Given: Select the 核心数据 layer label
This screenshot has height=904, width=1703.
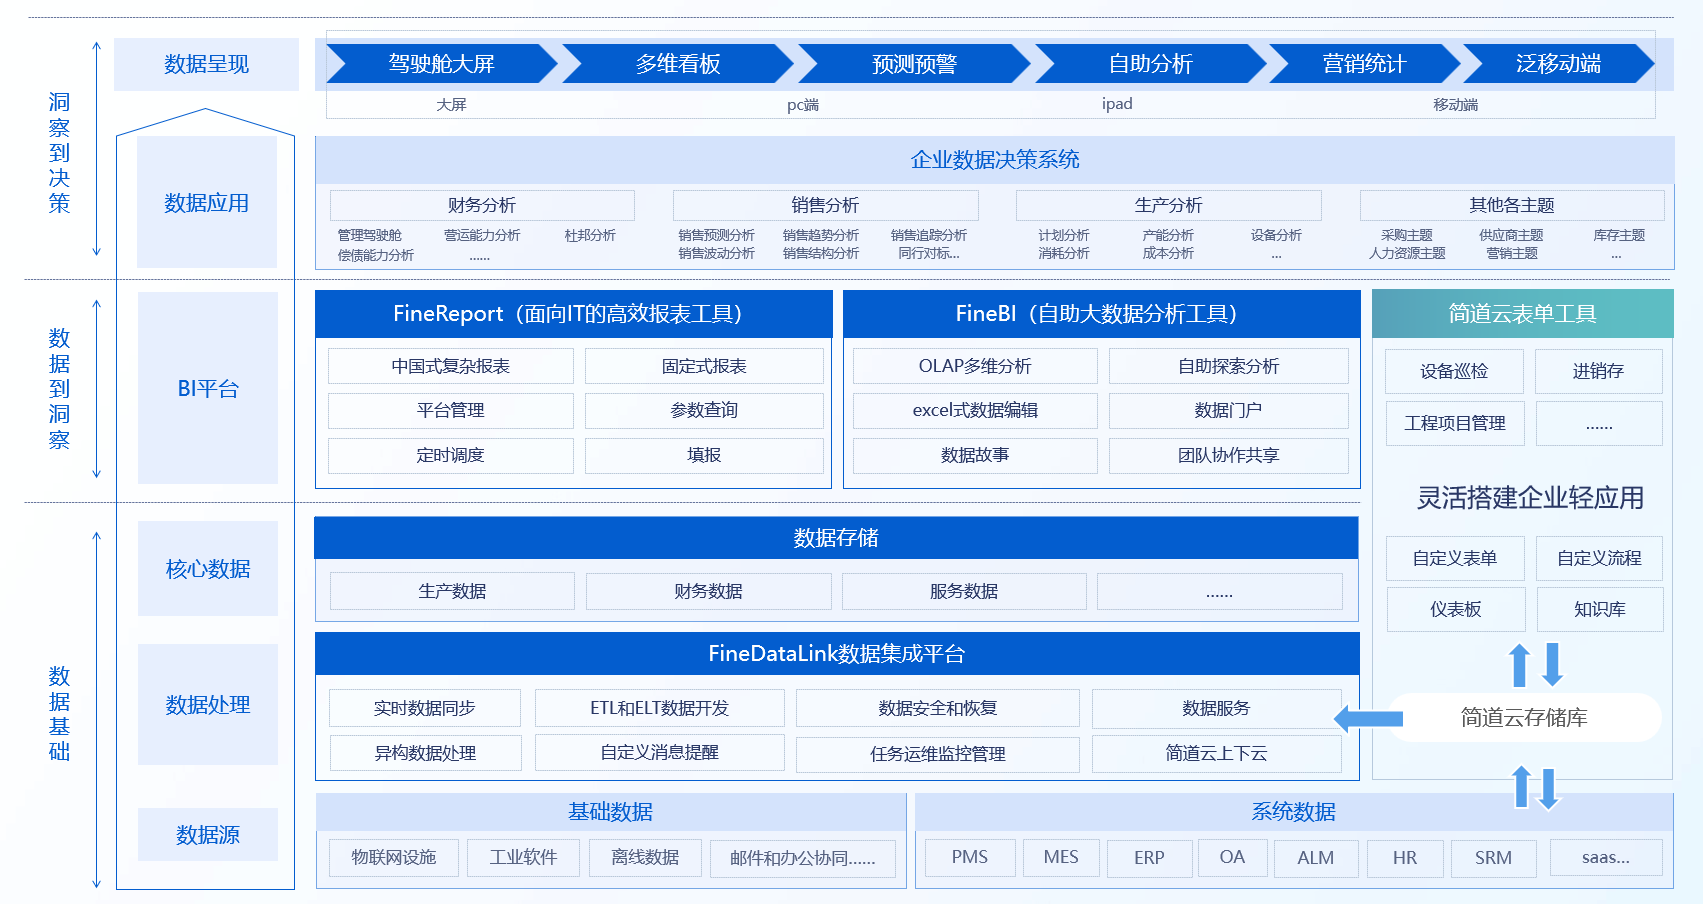Looking at the screenshot, I should 208,569.
